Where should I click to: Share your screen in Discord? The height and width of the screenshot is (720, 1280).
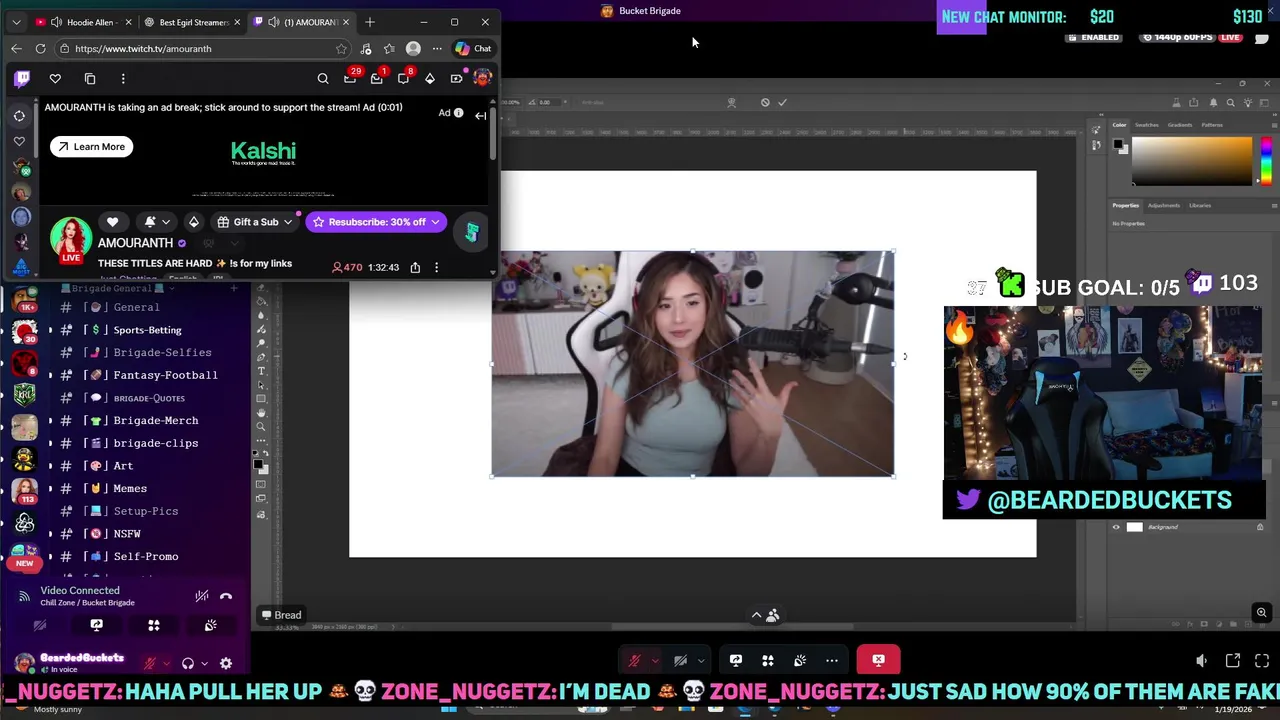[x=96, y=625]
